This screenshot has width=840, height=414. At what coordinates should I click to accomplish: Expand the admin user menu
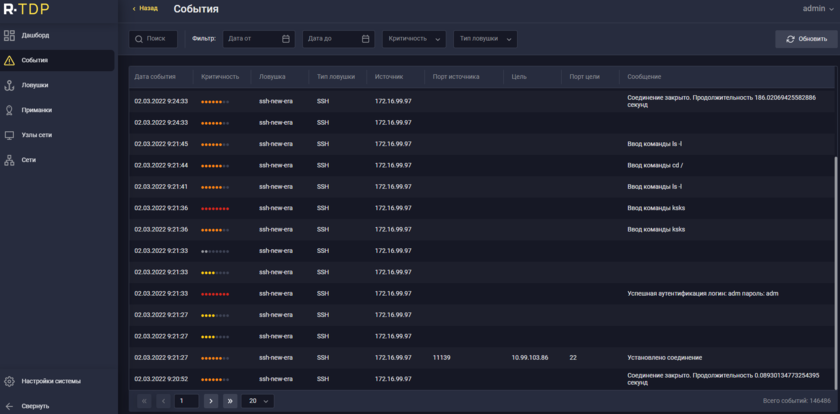pos(817,9)
